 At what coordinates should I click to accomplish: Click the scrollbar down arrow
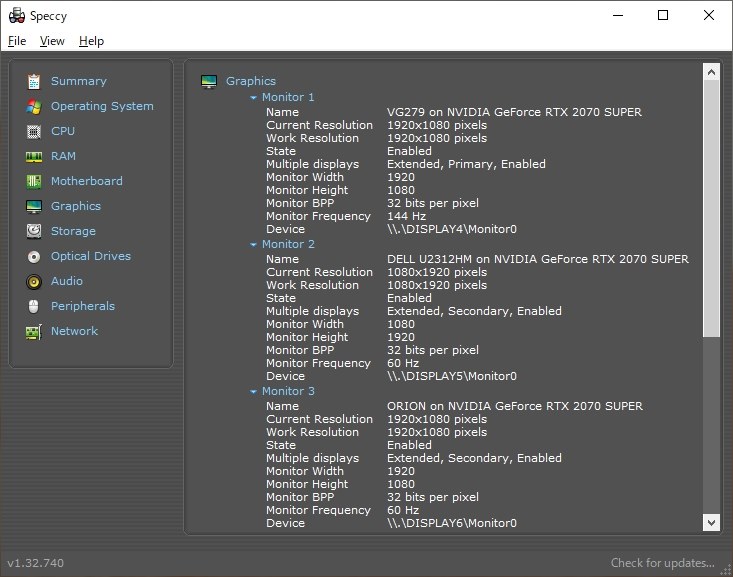coord(711,522)
